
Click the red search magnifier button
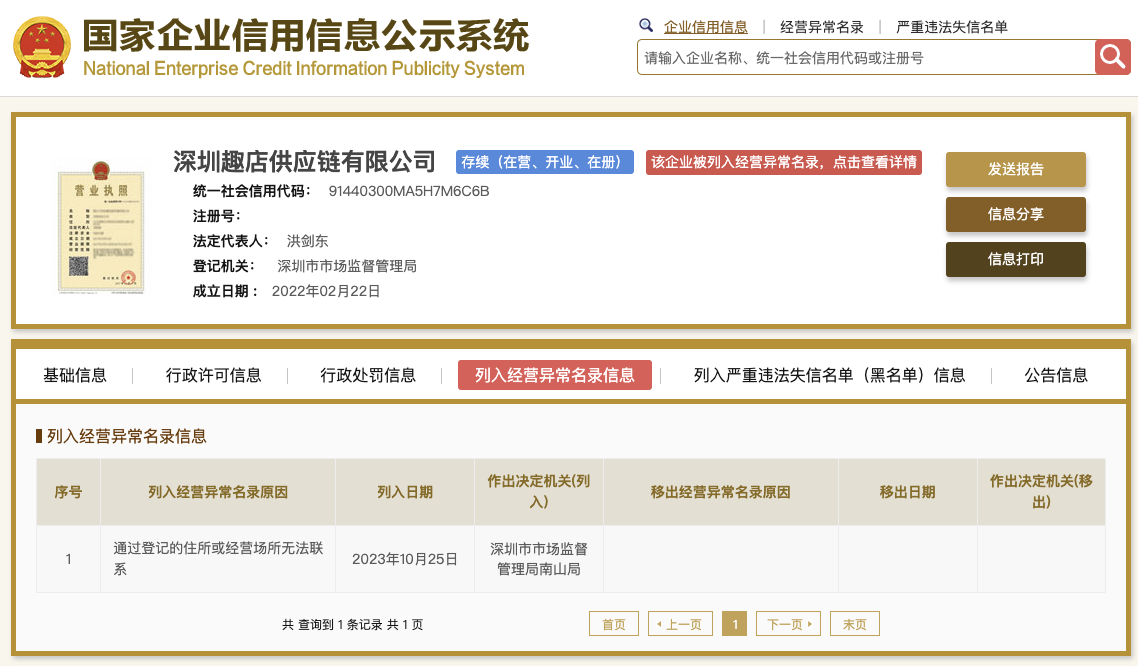pyautogui.click(x=1113, y=57)
